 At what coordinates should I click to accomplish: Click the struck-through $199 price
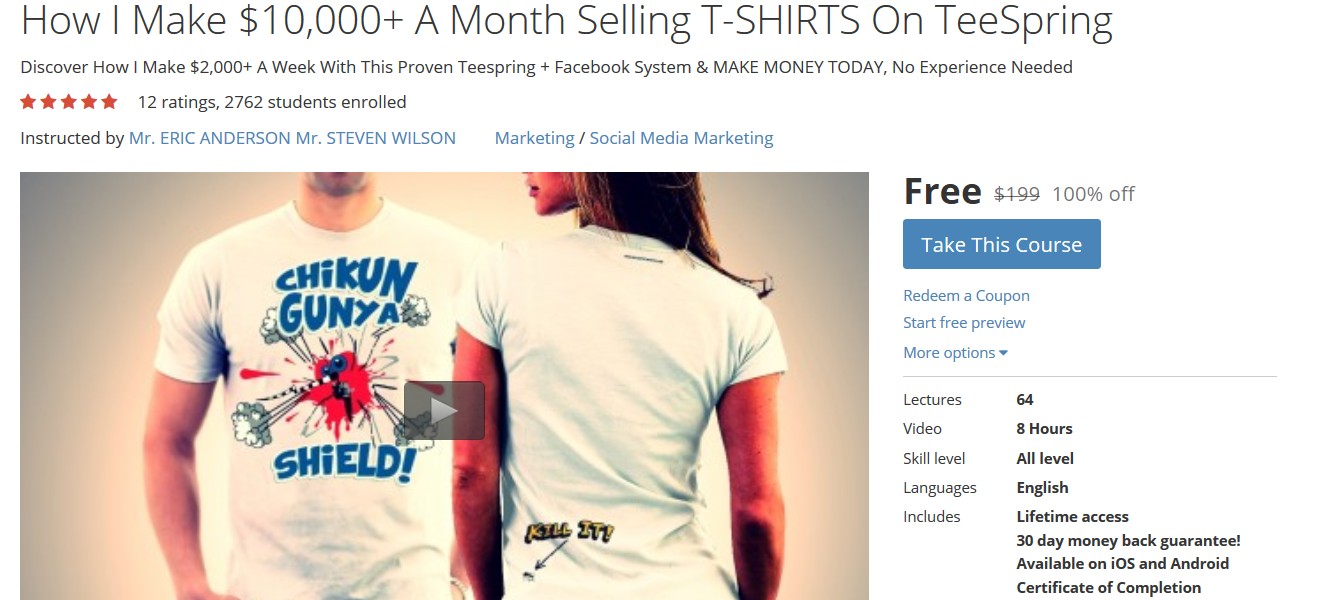tap(1016, 194)
